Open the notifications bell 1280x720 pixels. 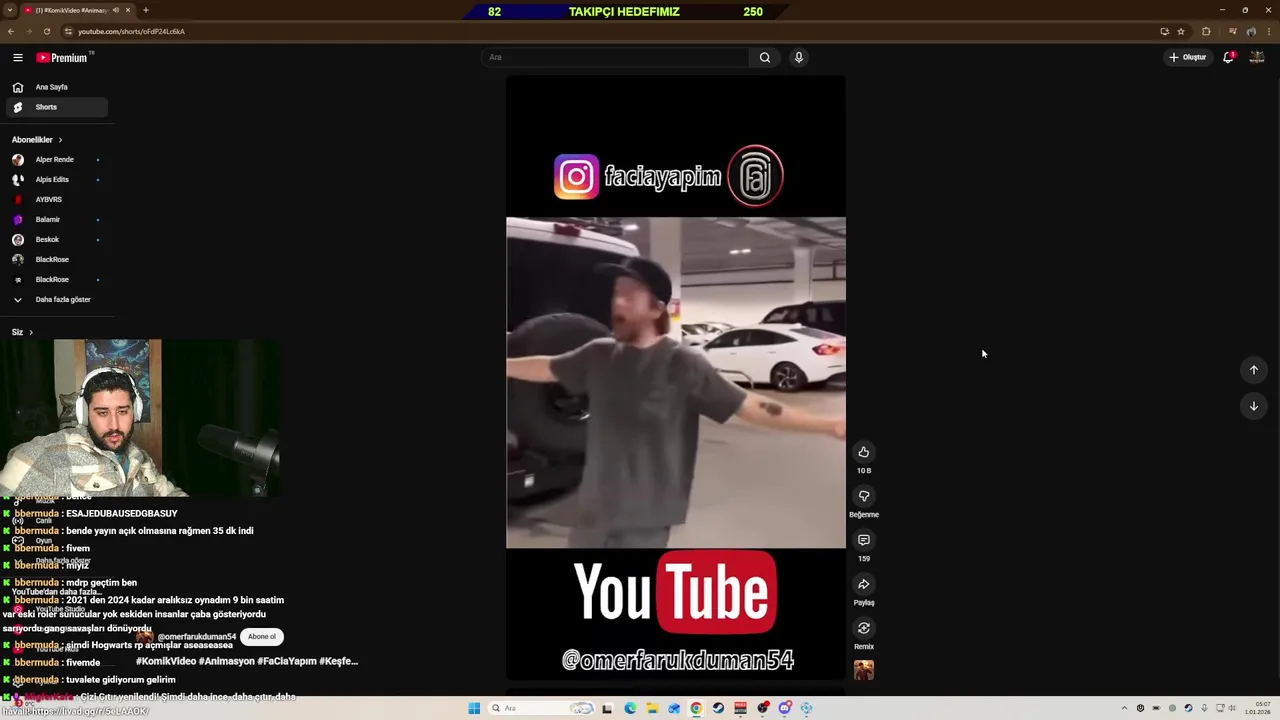coord(1228,57)
